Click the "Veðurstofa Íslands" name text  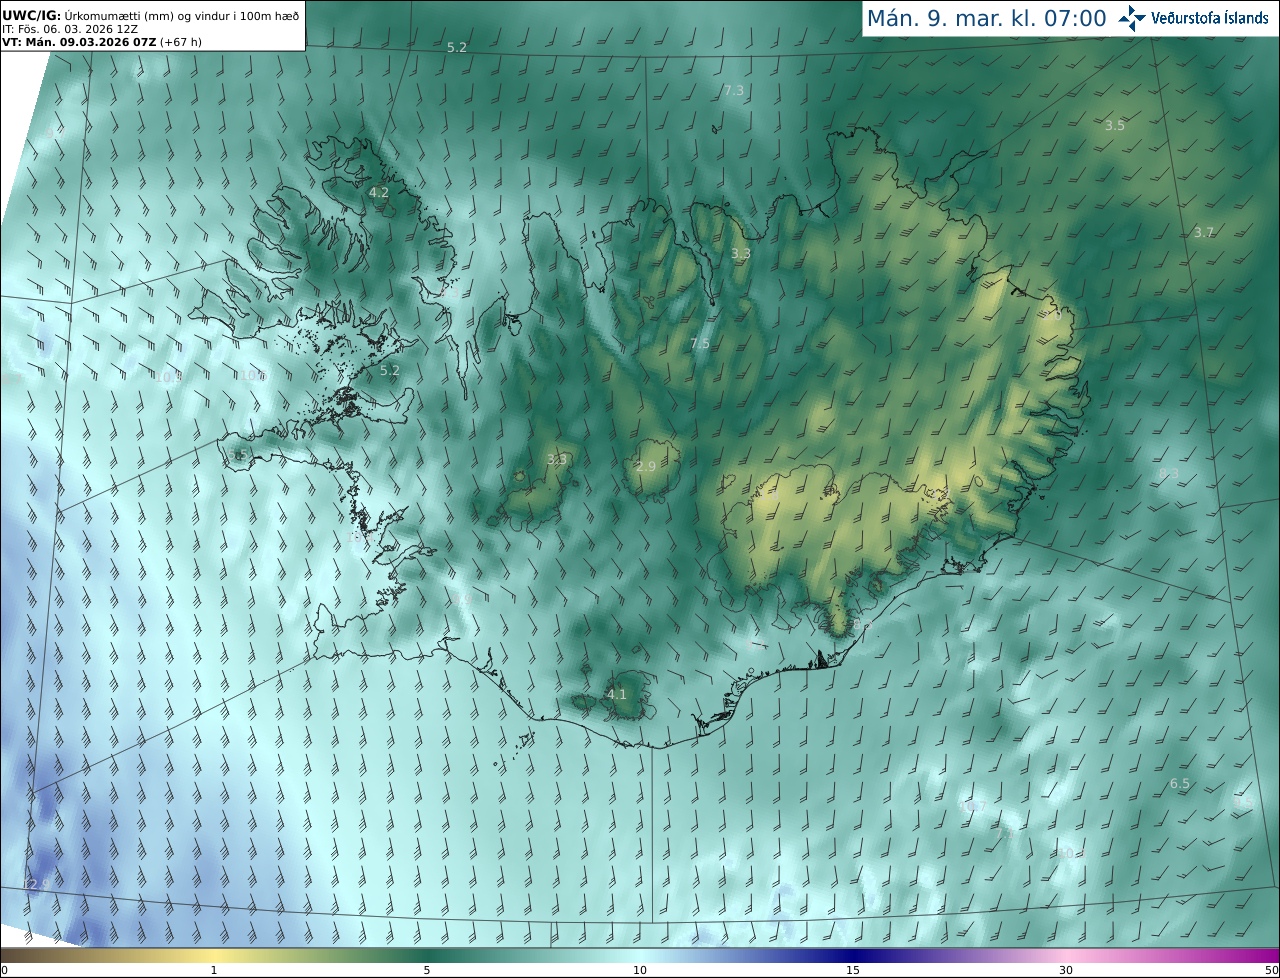pos(1210,18)
